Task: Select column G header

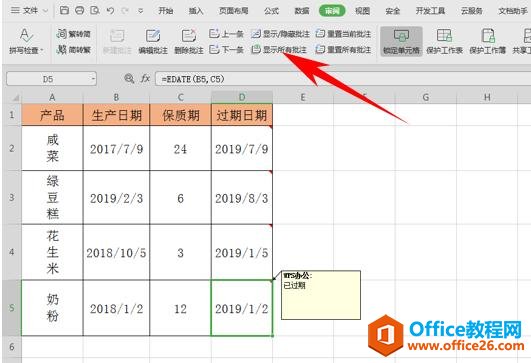Action: coord(425,98)
